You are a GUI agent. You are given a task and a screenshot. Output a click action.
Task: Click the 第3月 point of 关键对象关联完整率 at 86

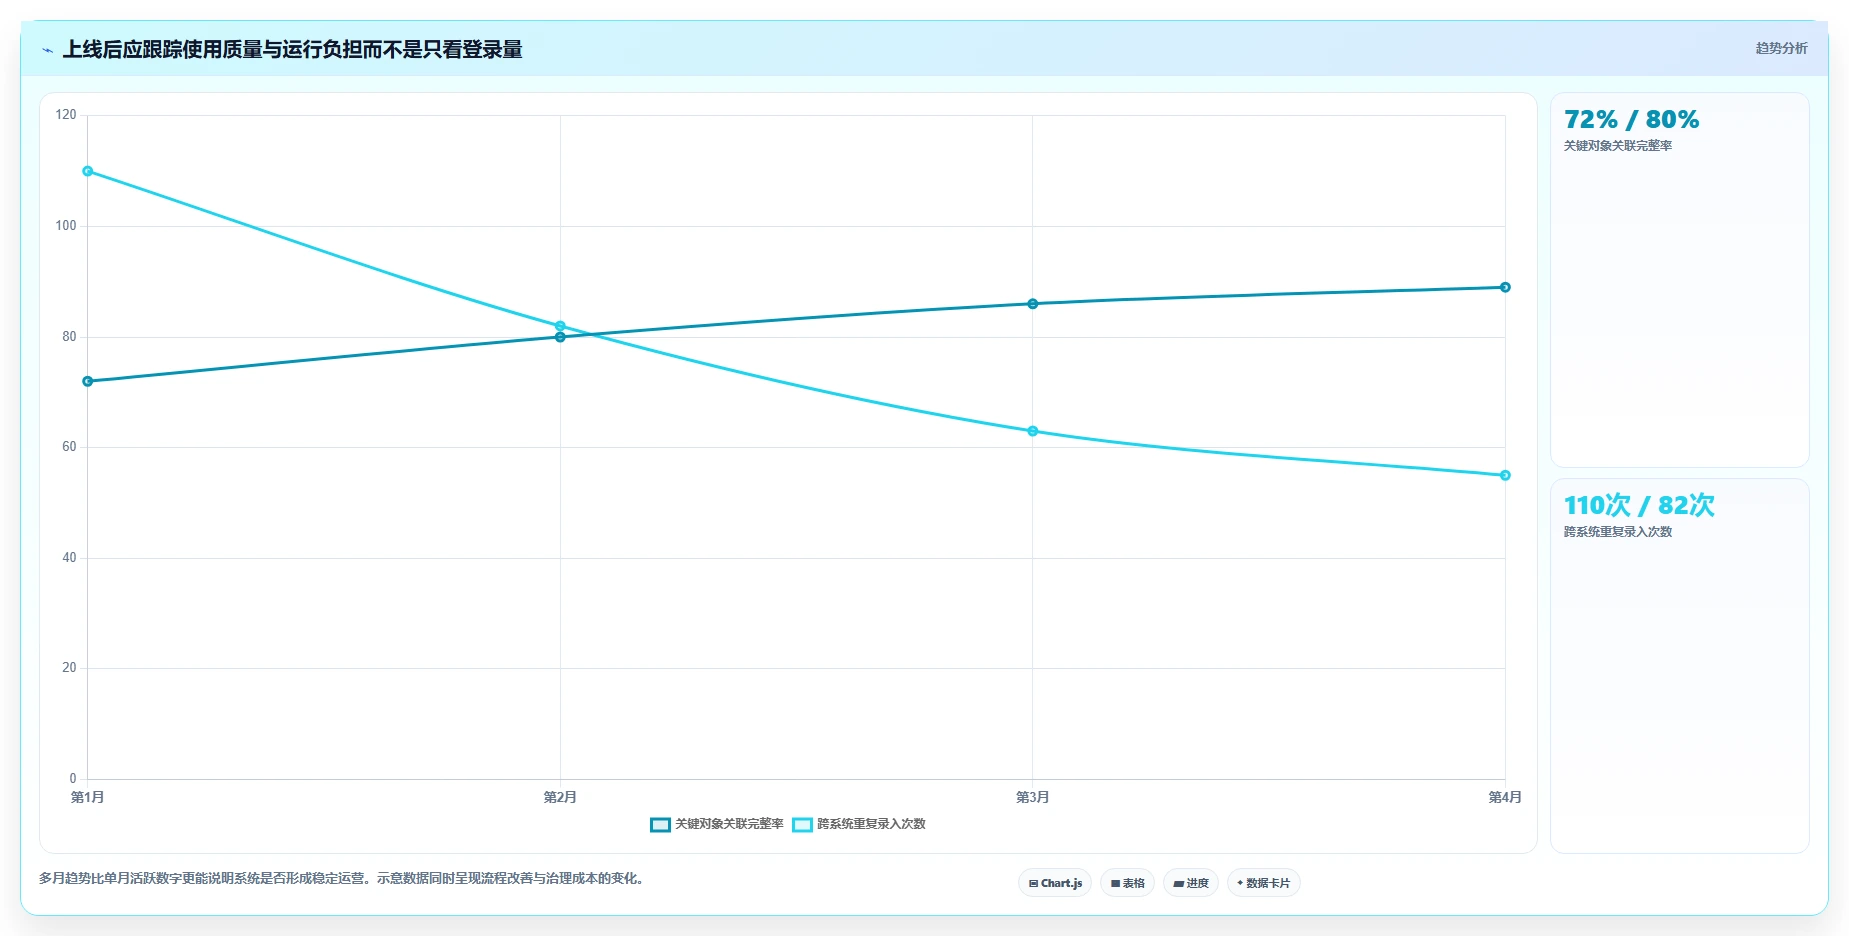click(1033, 304)
